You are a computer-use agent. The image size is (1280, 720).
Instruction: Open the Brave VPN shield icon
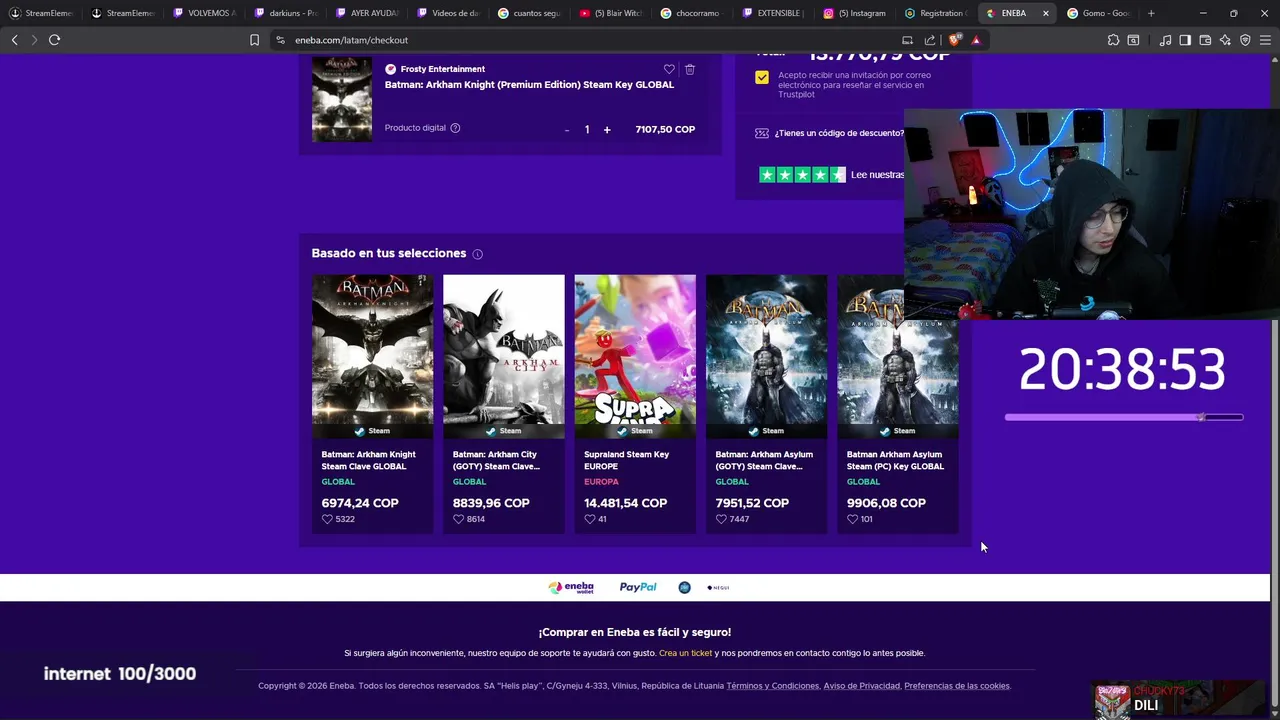pyautogui.click(x=1245, y=40)
